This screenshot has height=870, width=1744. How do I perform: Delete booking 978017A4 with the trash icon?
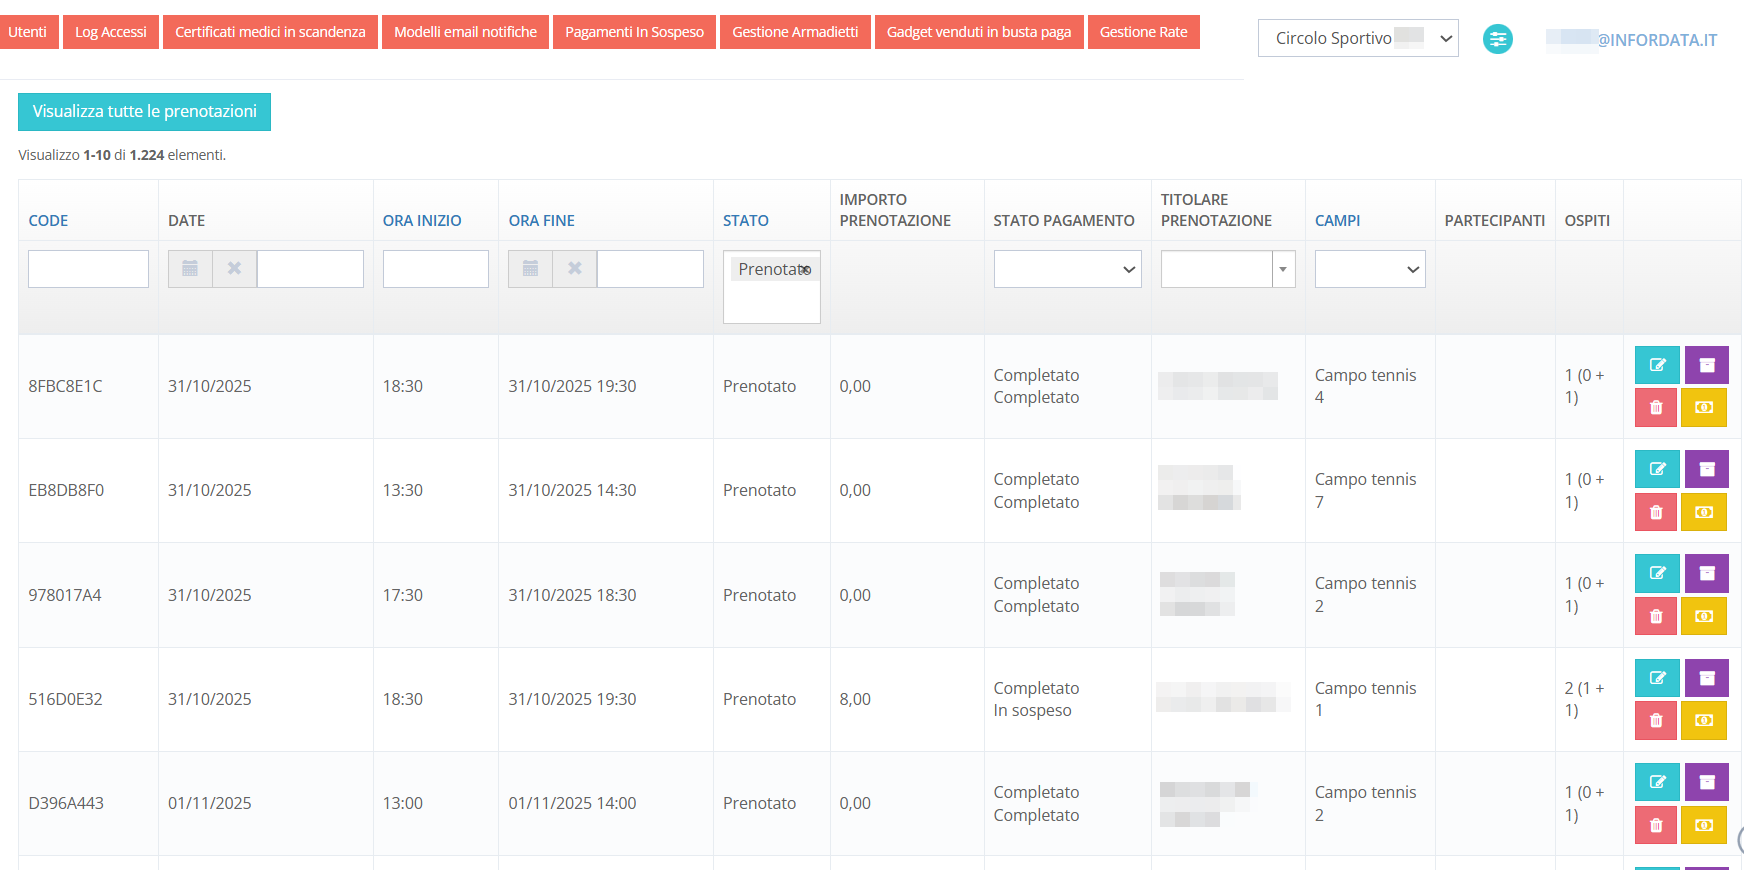point(1656,616)
